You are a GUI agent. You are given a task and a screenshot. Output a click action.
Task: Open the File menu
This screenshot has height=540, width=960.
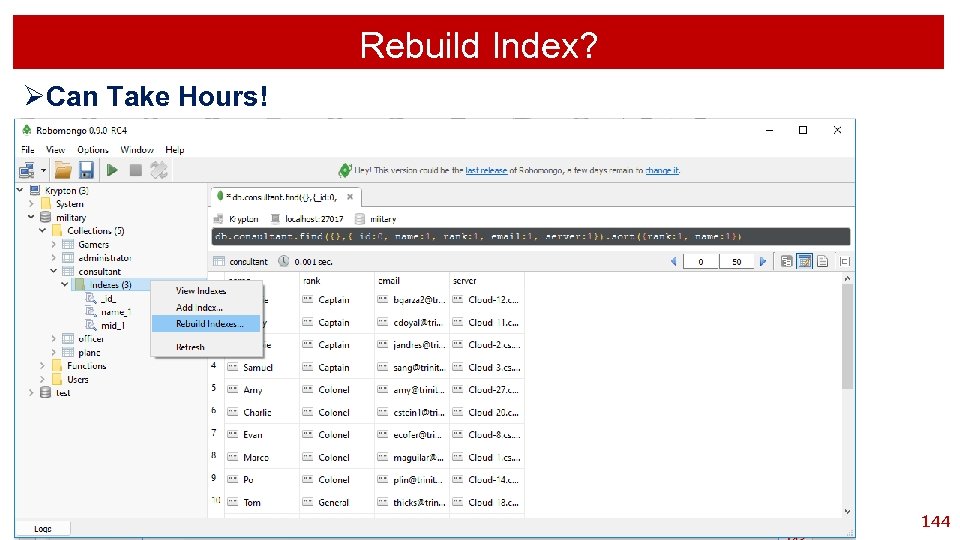point(28,149)
